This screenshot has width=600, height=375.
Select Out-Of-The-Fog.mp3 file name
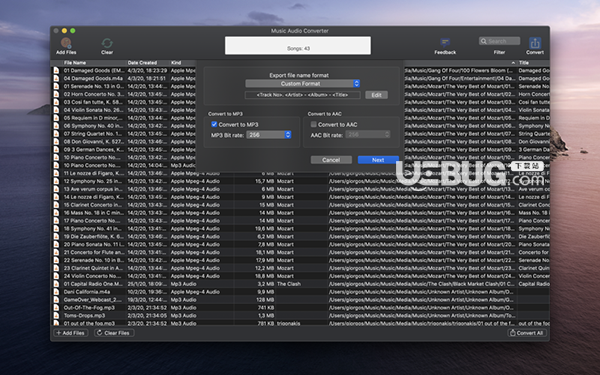coord(89,308)
